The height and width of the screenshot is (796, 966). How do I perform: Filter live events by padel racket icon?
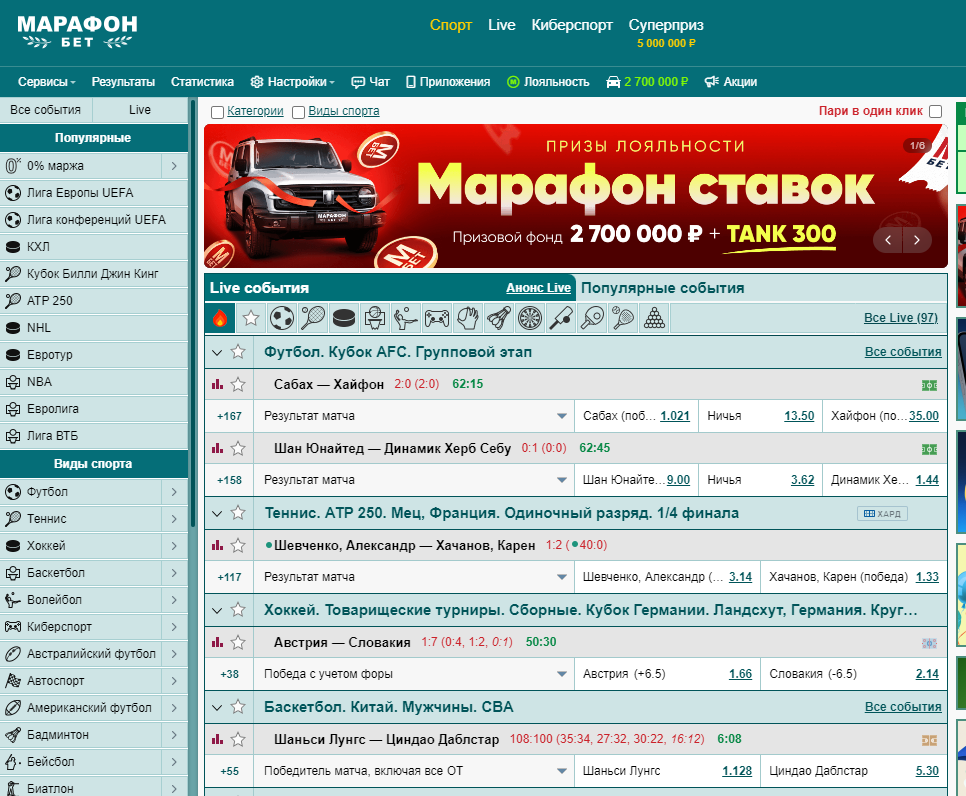[623, 318]
